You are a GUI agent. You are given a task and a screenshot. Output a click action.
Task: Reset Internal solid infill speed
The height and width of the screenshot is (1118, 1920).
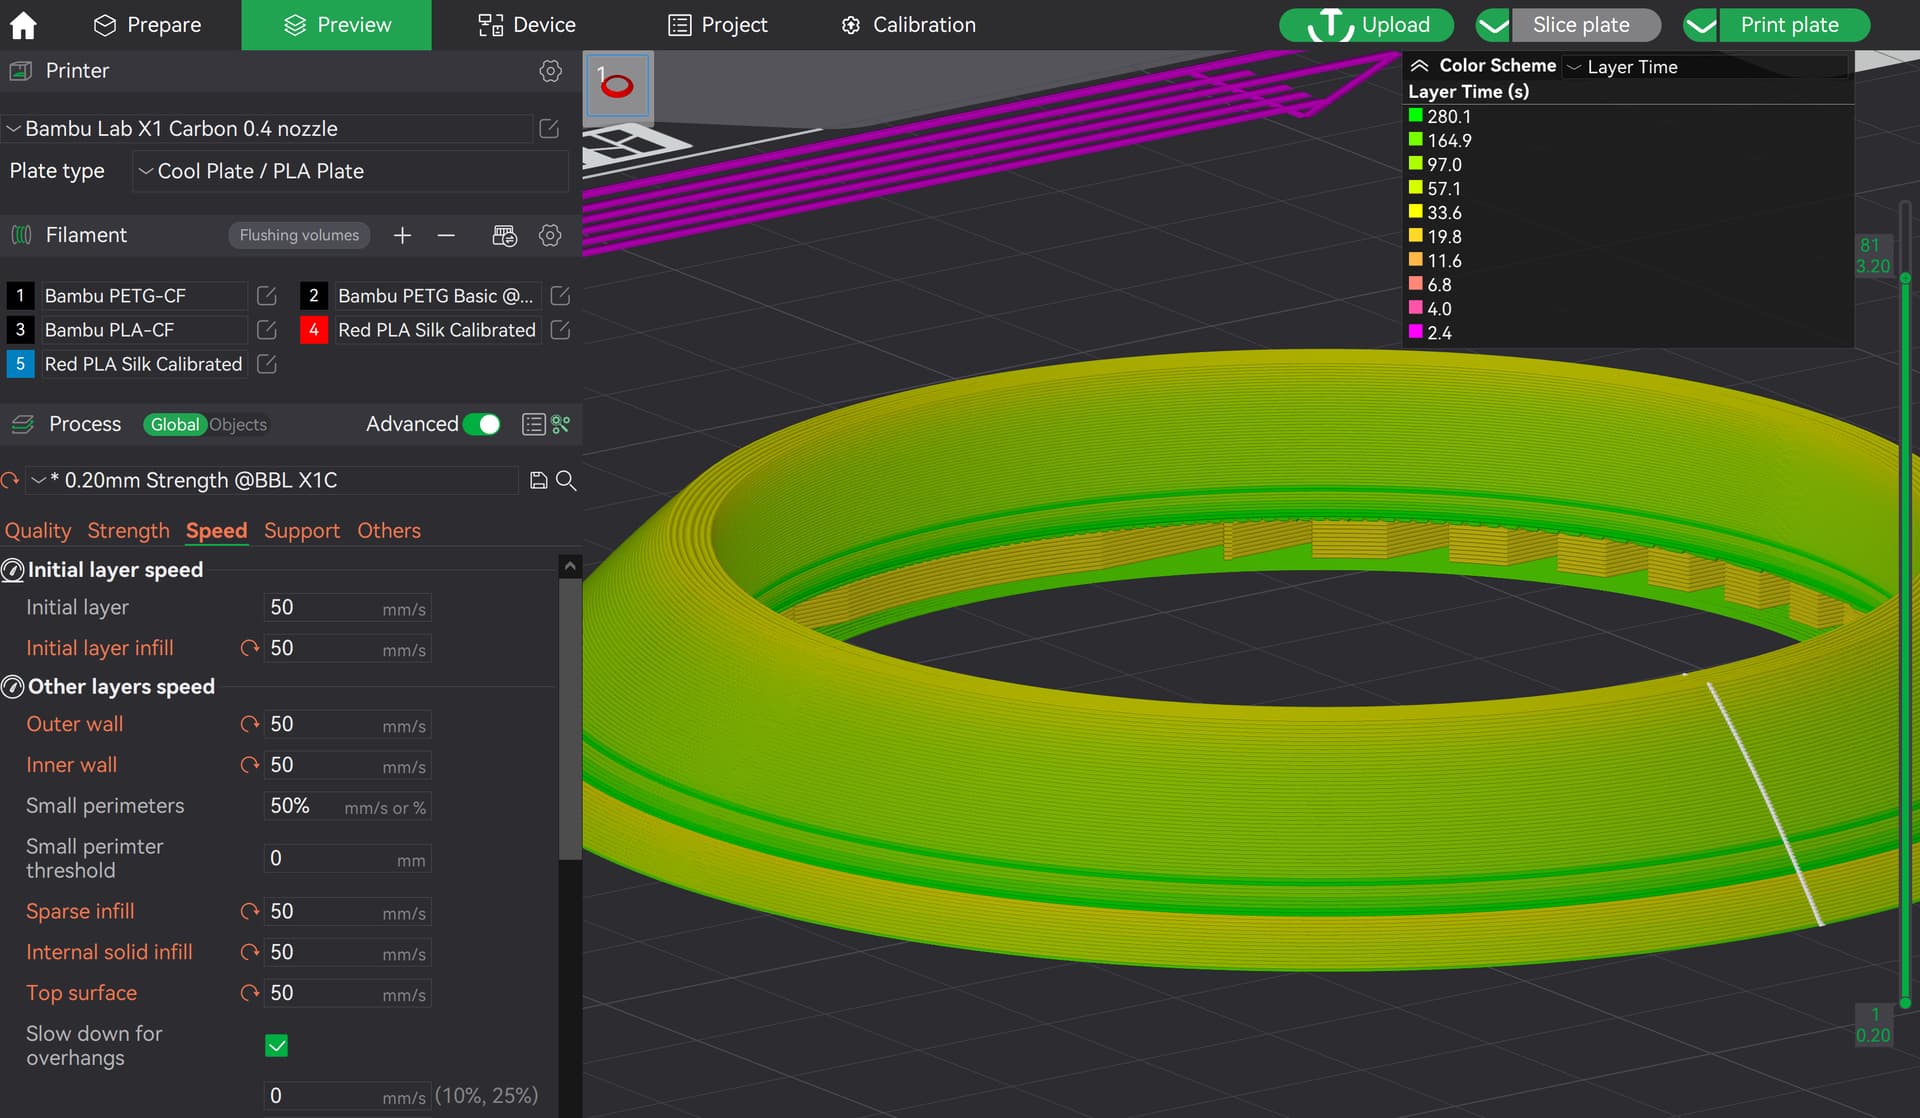click(x=250, y=952)
